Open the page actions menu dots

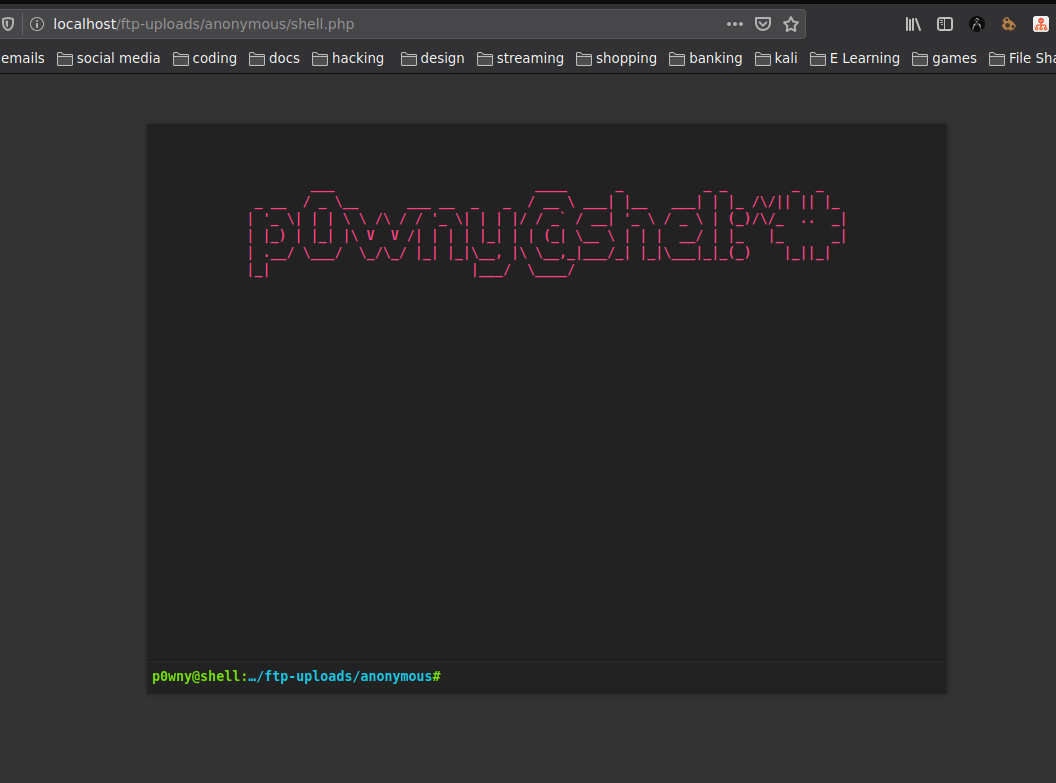click(735, 23)
